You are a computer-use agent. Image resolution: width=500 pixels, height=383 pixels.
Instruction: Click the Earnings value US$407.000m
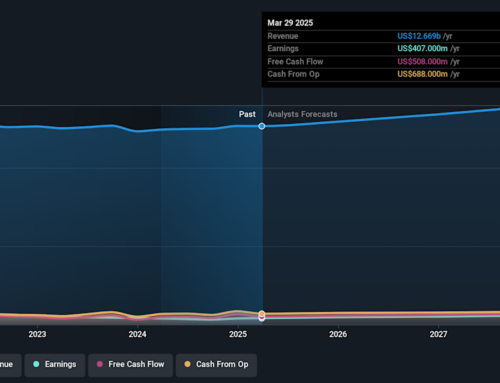(x=422, y=49)
